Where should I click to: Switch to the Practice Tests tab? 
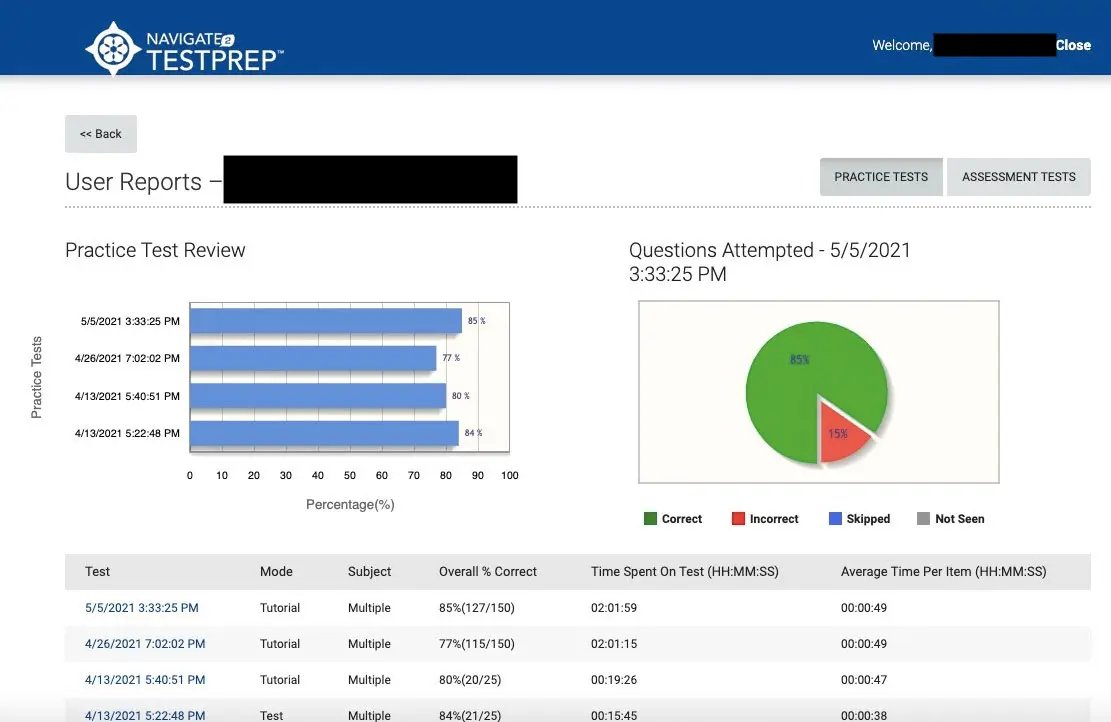coord(881,177)
